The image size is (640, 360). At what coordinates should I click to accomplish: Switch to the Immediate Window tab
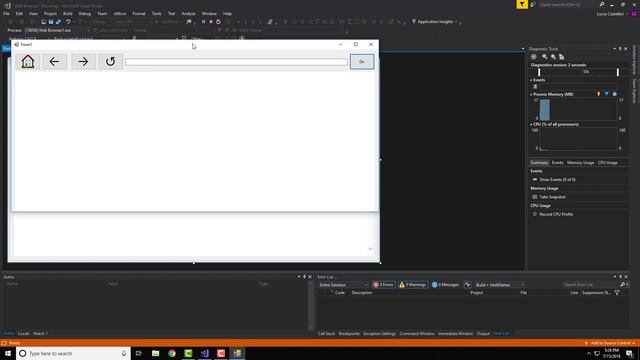click(455, 333)
